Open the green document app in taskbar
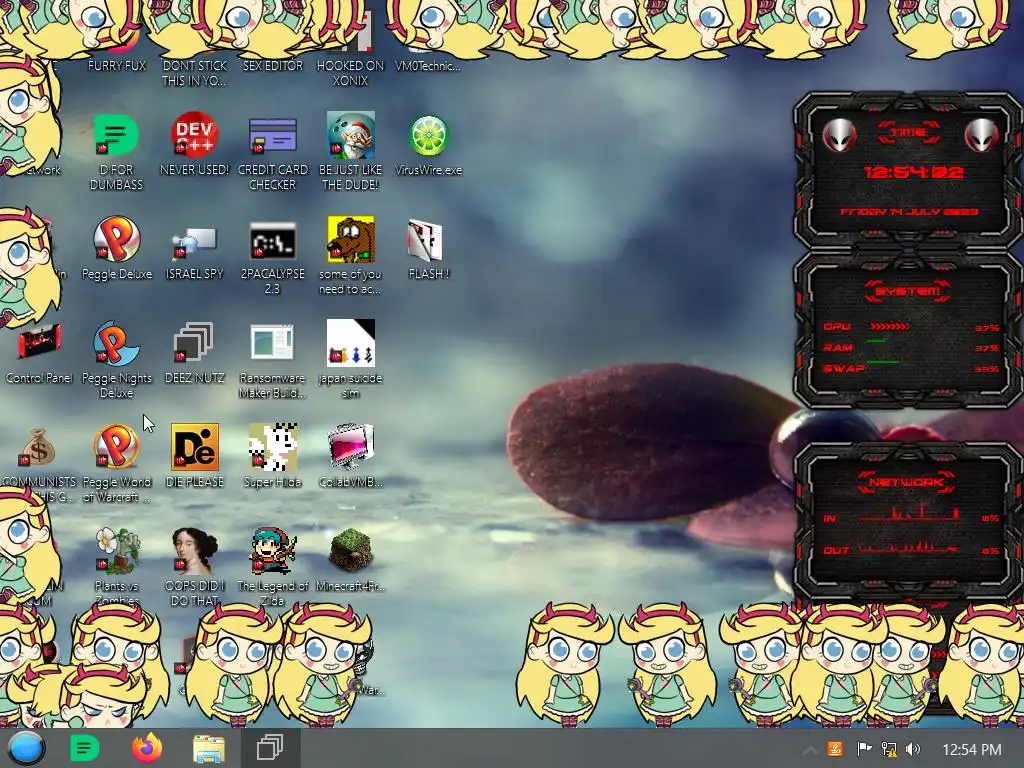The width and height of the screenshot is (1024, 768). pos(85,748)
